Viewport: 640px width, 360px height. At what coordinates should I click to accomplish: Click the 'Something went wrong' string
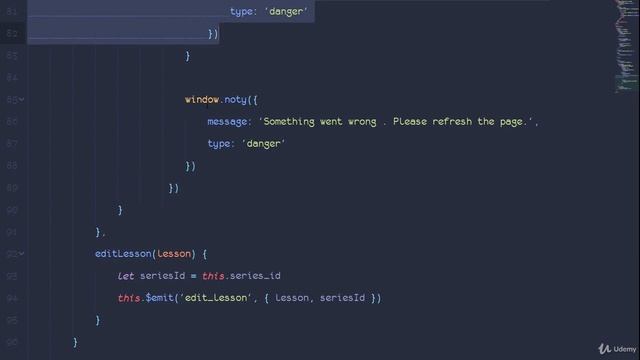tap(320, 122)
